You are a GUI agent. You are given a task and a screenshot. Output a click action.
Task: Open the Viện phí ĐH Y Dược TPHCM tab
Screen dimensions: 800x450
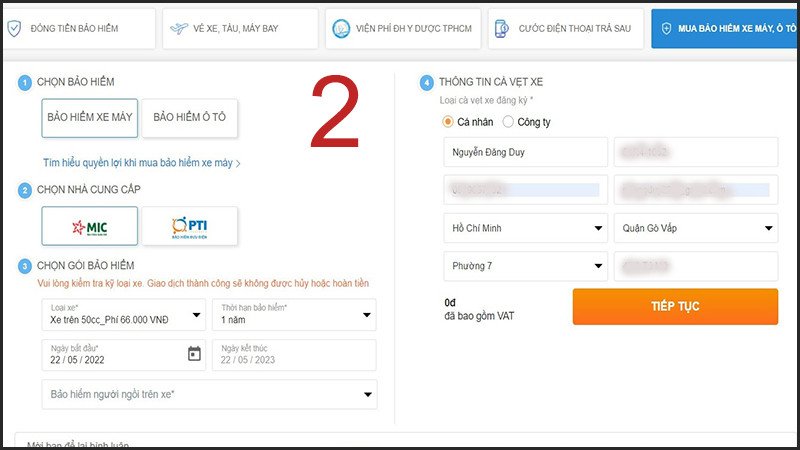click(404, 29)
